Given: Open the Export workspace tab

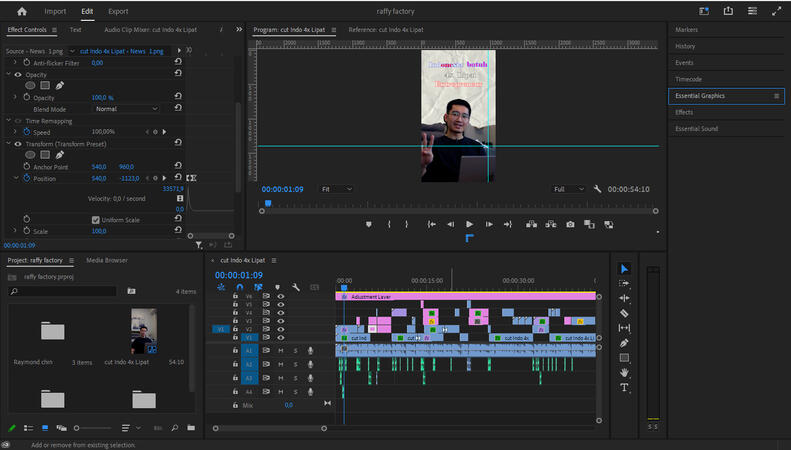Looking at the screenshot, I should pyautogui.click(x=118, y=11).
